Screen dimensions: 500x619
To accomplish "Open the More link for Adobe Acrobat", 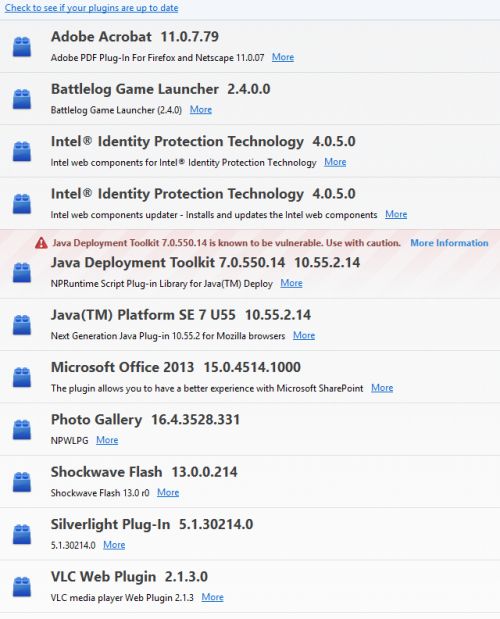I will 283,57.
